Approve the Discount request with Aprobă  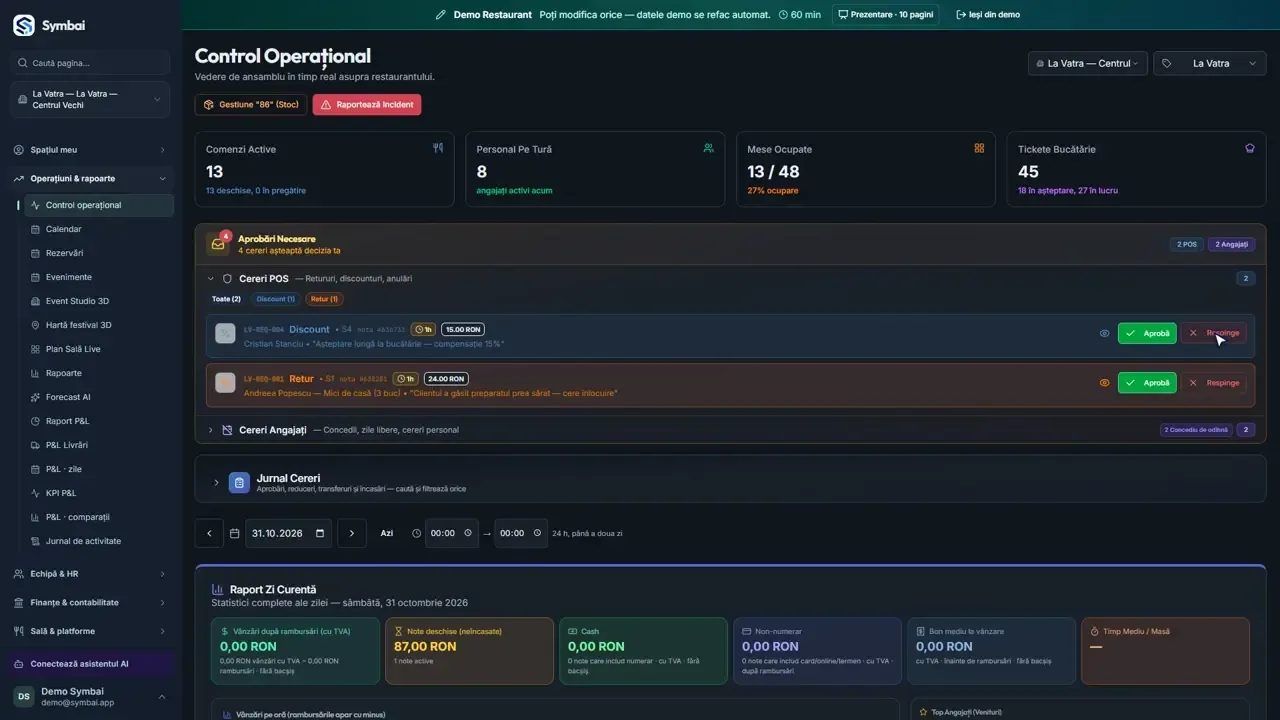[x=1147, y=333]
